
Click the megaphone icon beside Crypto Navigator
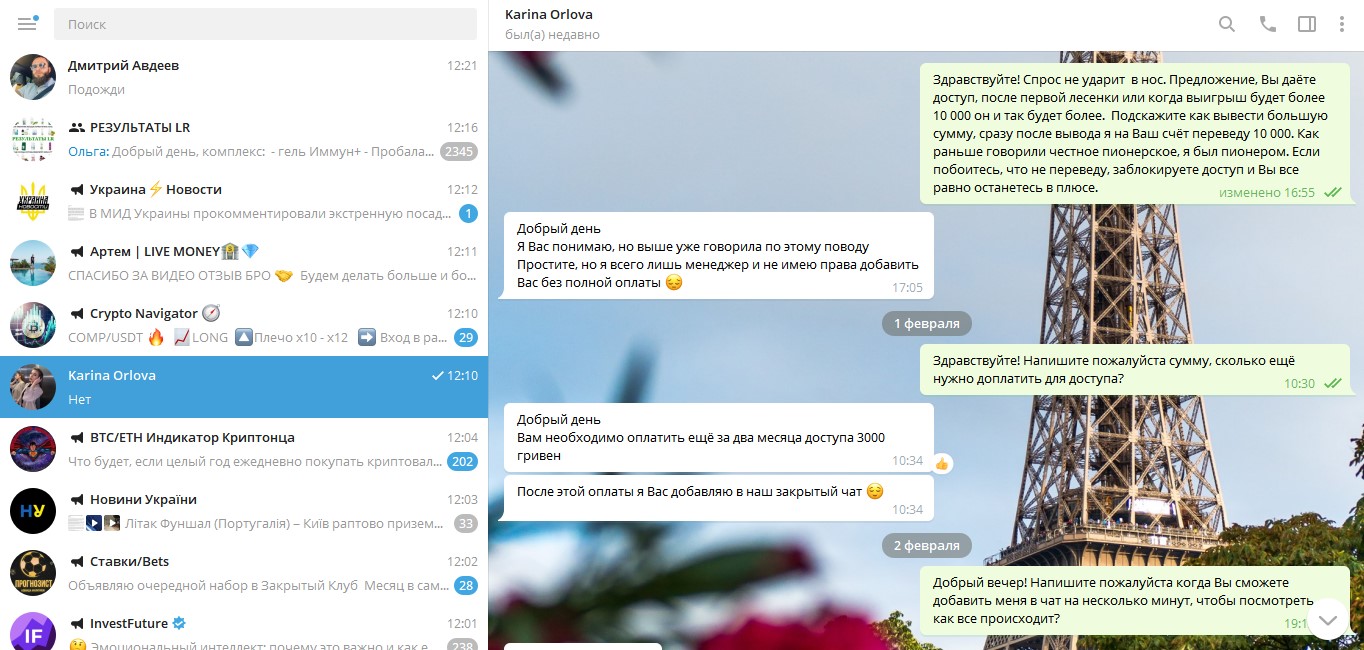[76, 314]
